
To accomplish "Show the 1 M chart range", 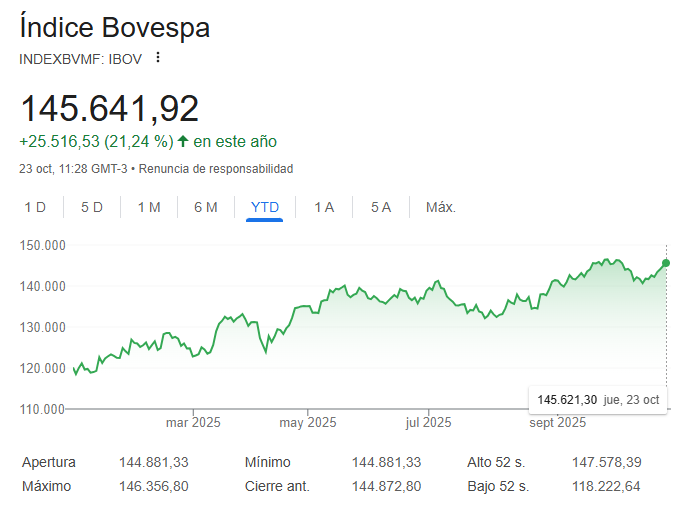I will 149,207.
